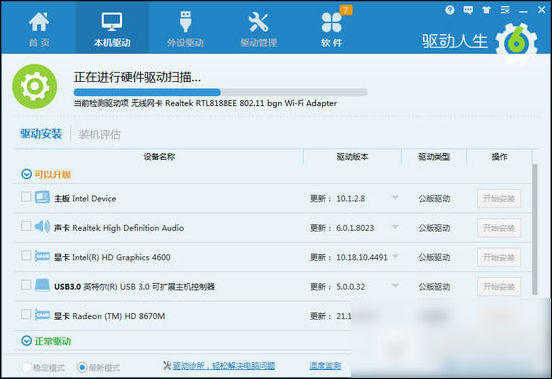Click wrench icon beside 驱动诊所 link
Image resolution: width=552 pixels, height=379 pixels.
(x=167, y=365)
